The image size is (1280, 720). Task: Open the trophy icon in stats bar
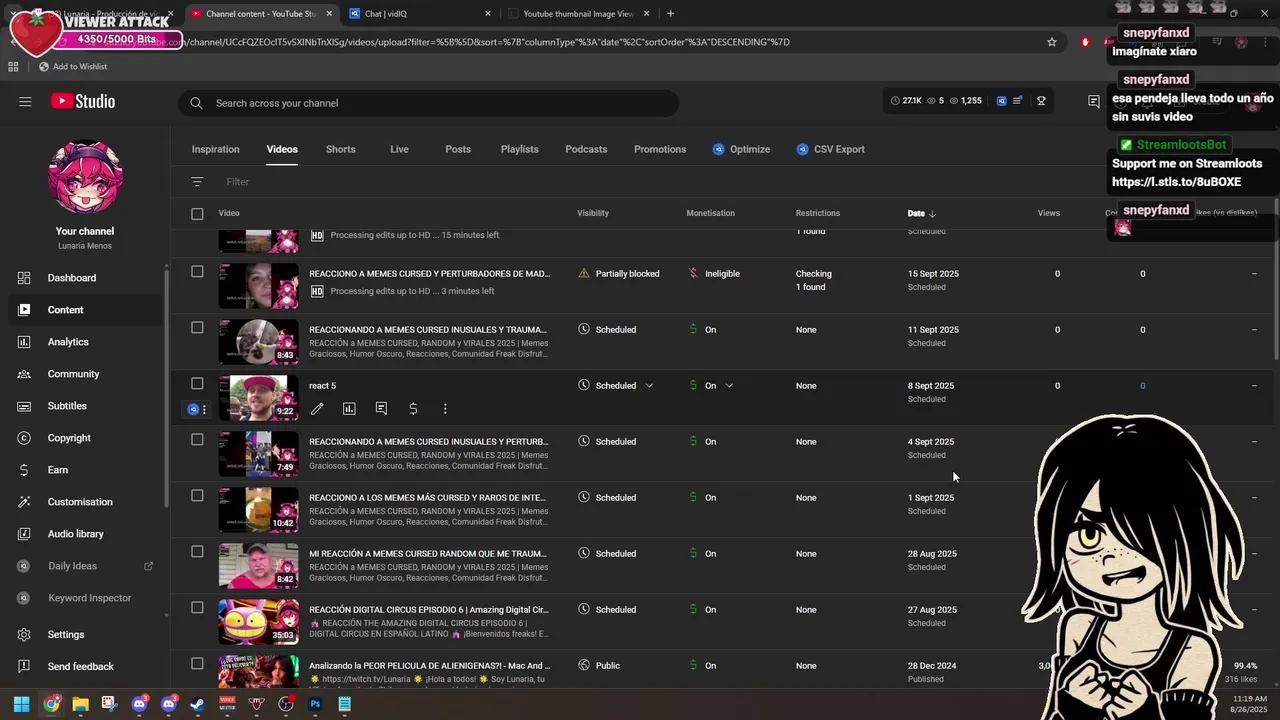[1041, 101]
